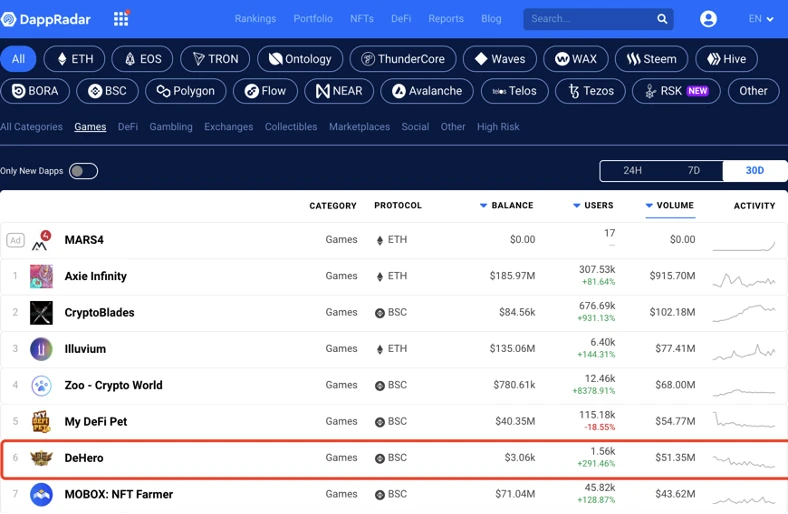This screenshot has height=514, width=788.
Task: Filter by TRON chain
Action: coord(215,59)
